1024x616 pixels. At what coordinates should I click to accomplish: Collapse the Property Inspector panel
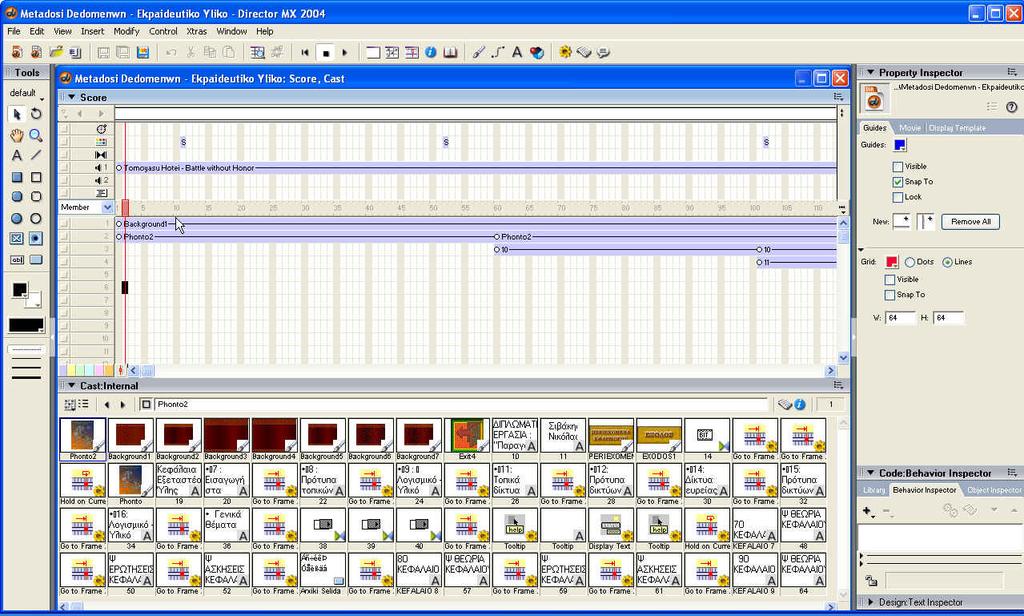coord(870,72)
